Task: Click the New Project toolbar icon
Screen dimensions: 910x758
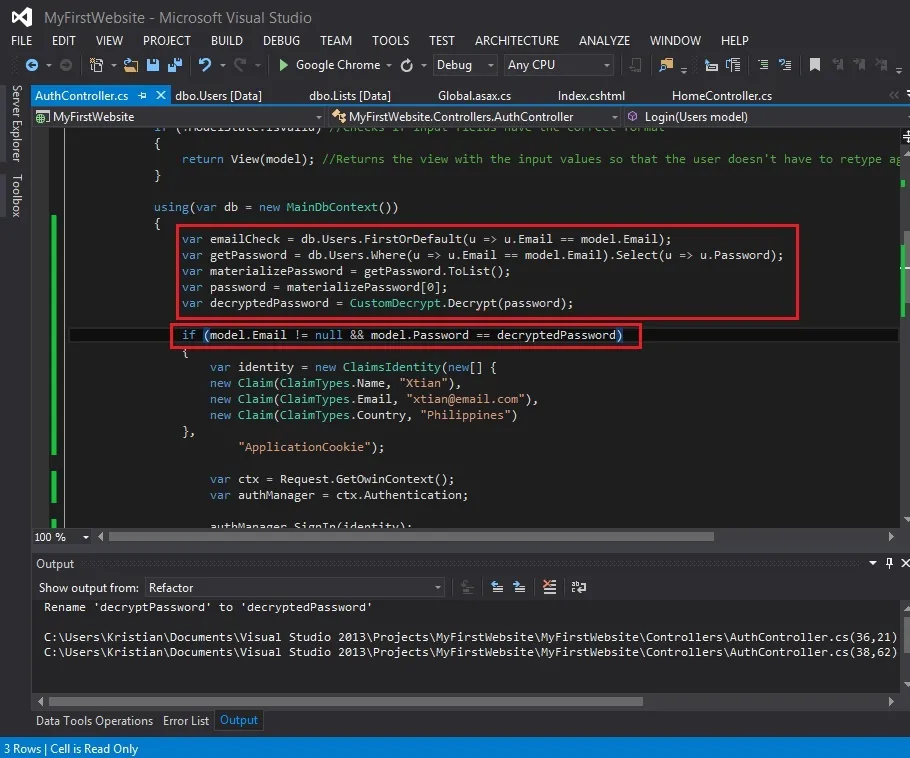Action: [96, 65]
